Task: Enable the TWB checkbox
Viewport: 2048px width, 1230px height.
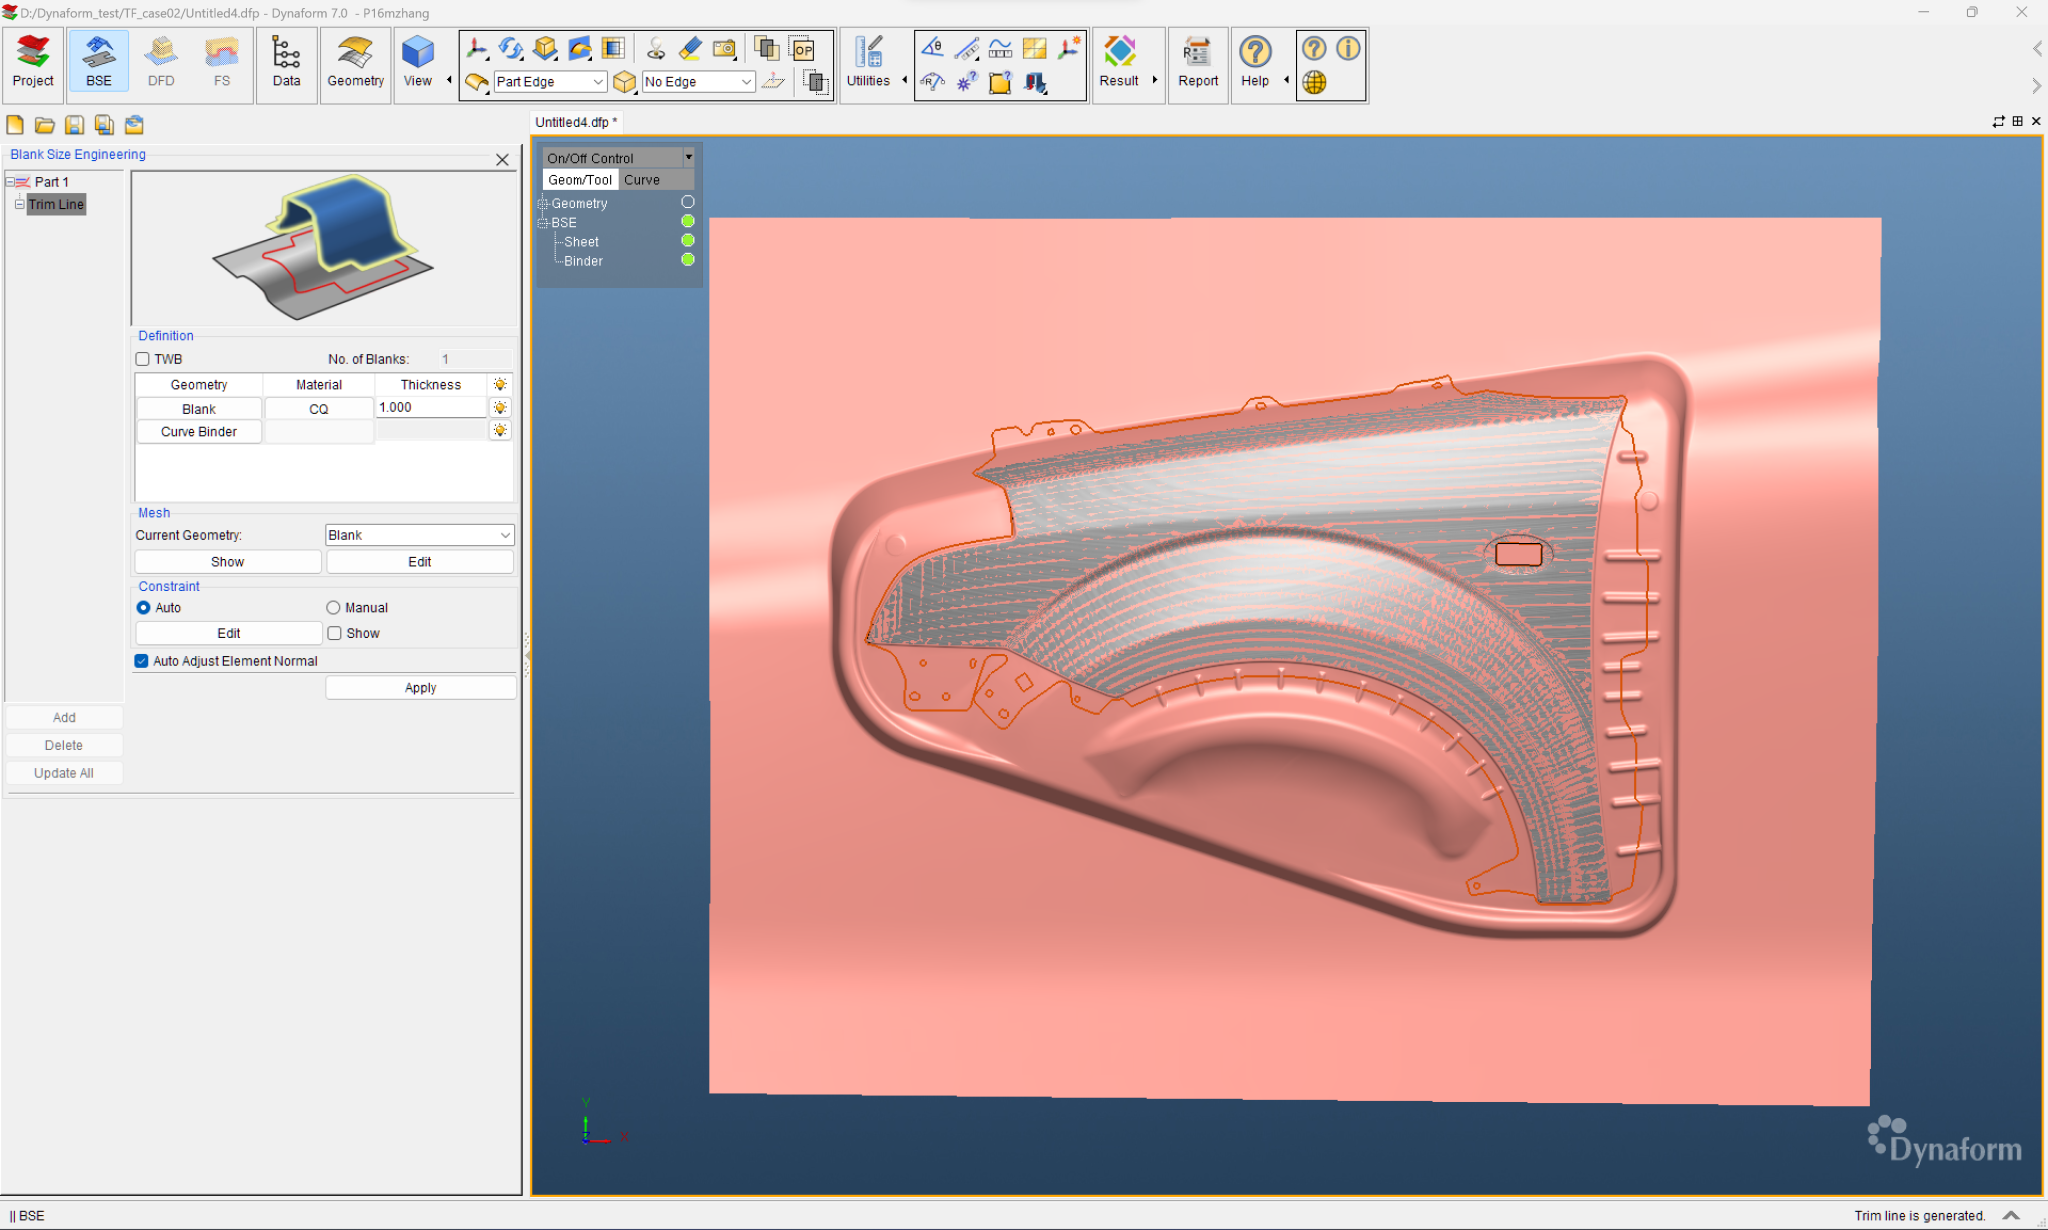Action: pos(142,359)
